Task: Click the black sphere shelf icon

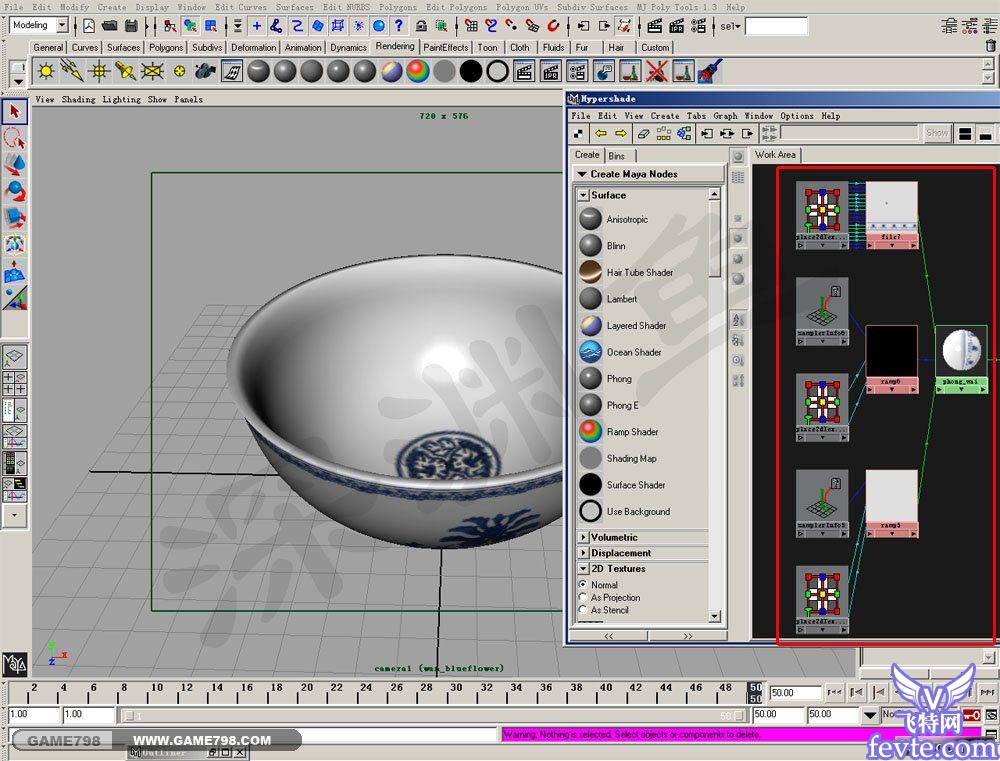Action: pyautogui.click(x=471, y=71)
